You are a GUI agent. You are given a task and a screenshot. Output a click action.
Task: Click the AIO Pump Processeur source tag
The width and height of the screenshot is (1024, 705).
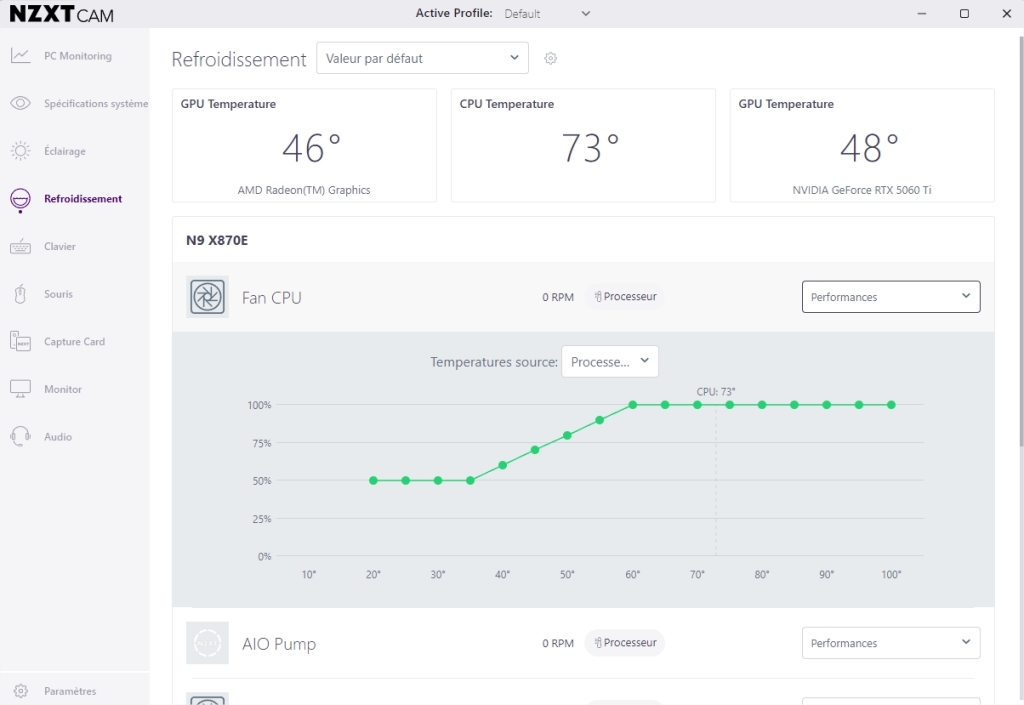click(x=625, y=642)
